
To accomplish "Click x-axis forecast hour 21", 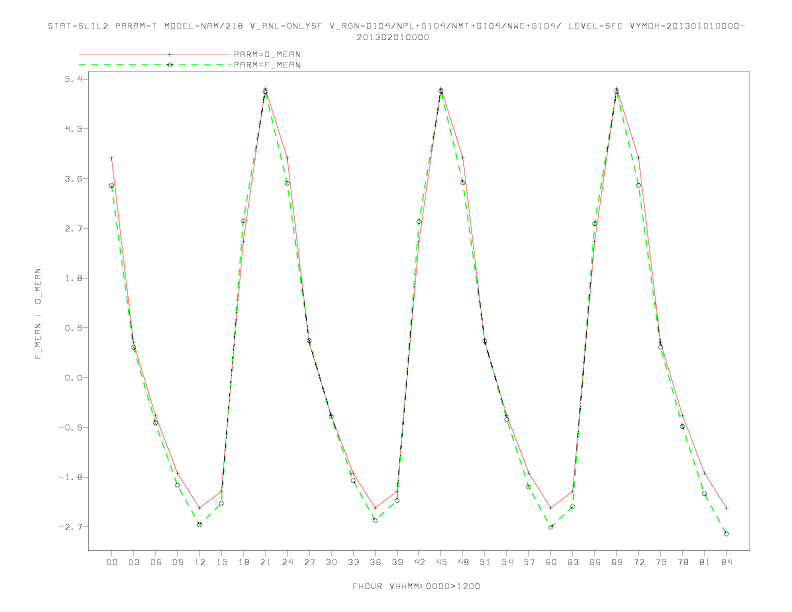I will click(x=265, y=562).
